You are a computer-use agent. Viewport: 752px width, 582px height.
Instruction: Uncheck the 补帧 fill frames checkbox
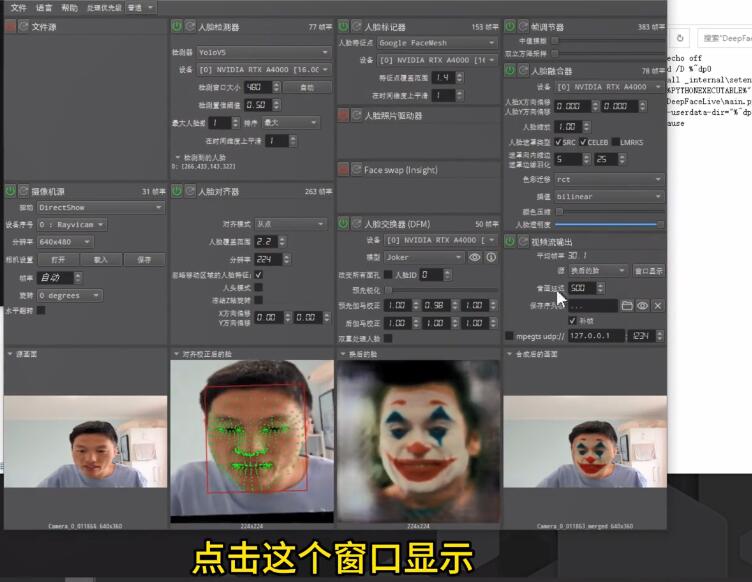coord(572,320)
